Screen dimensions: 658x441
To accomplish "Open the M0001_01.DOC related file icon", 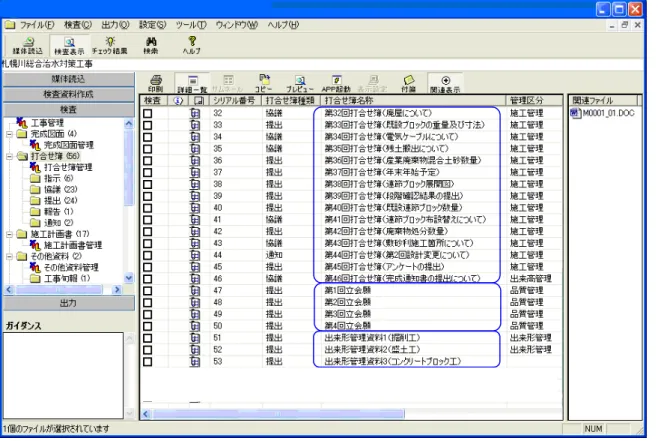I will coord(575,113).
